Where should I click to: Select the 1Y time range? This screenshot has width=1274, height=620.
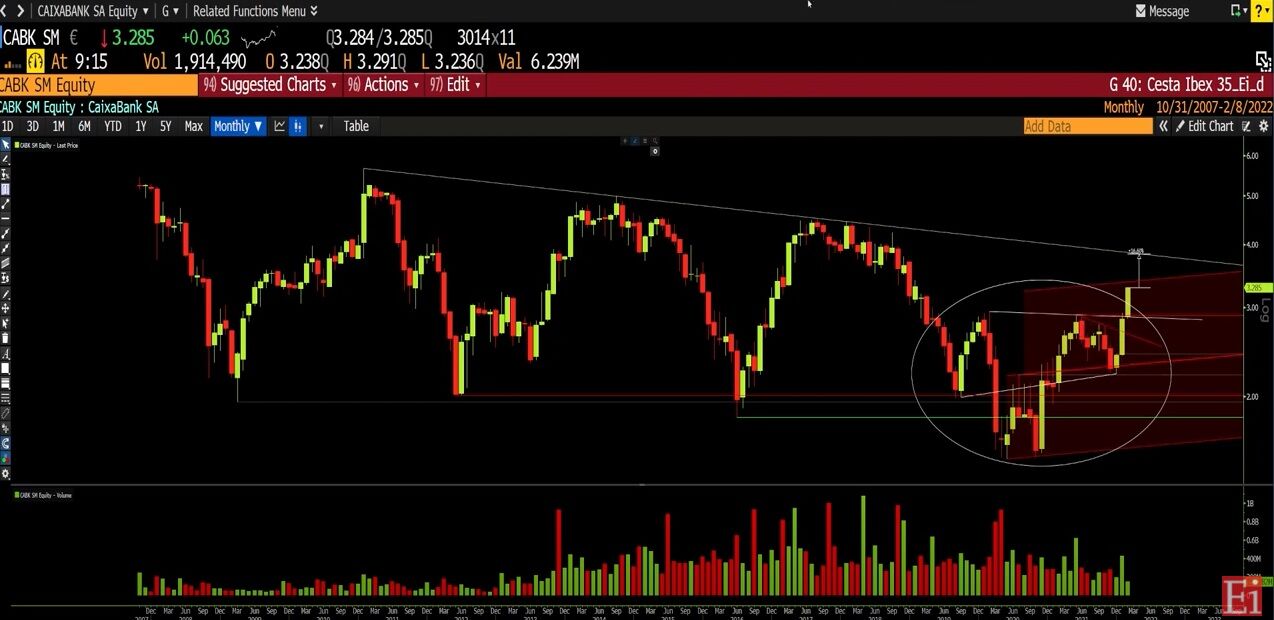click(141, 126)
